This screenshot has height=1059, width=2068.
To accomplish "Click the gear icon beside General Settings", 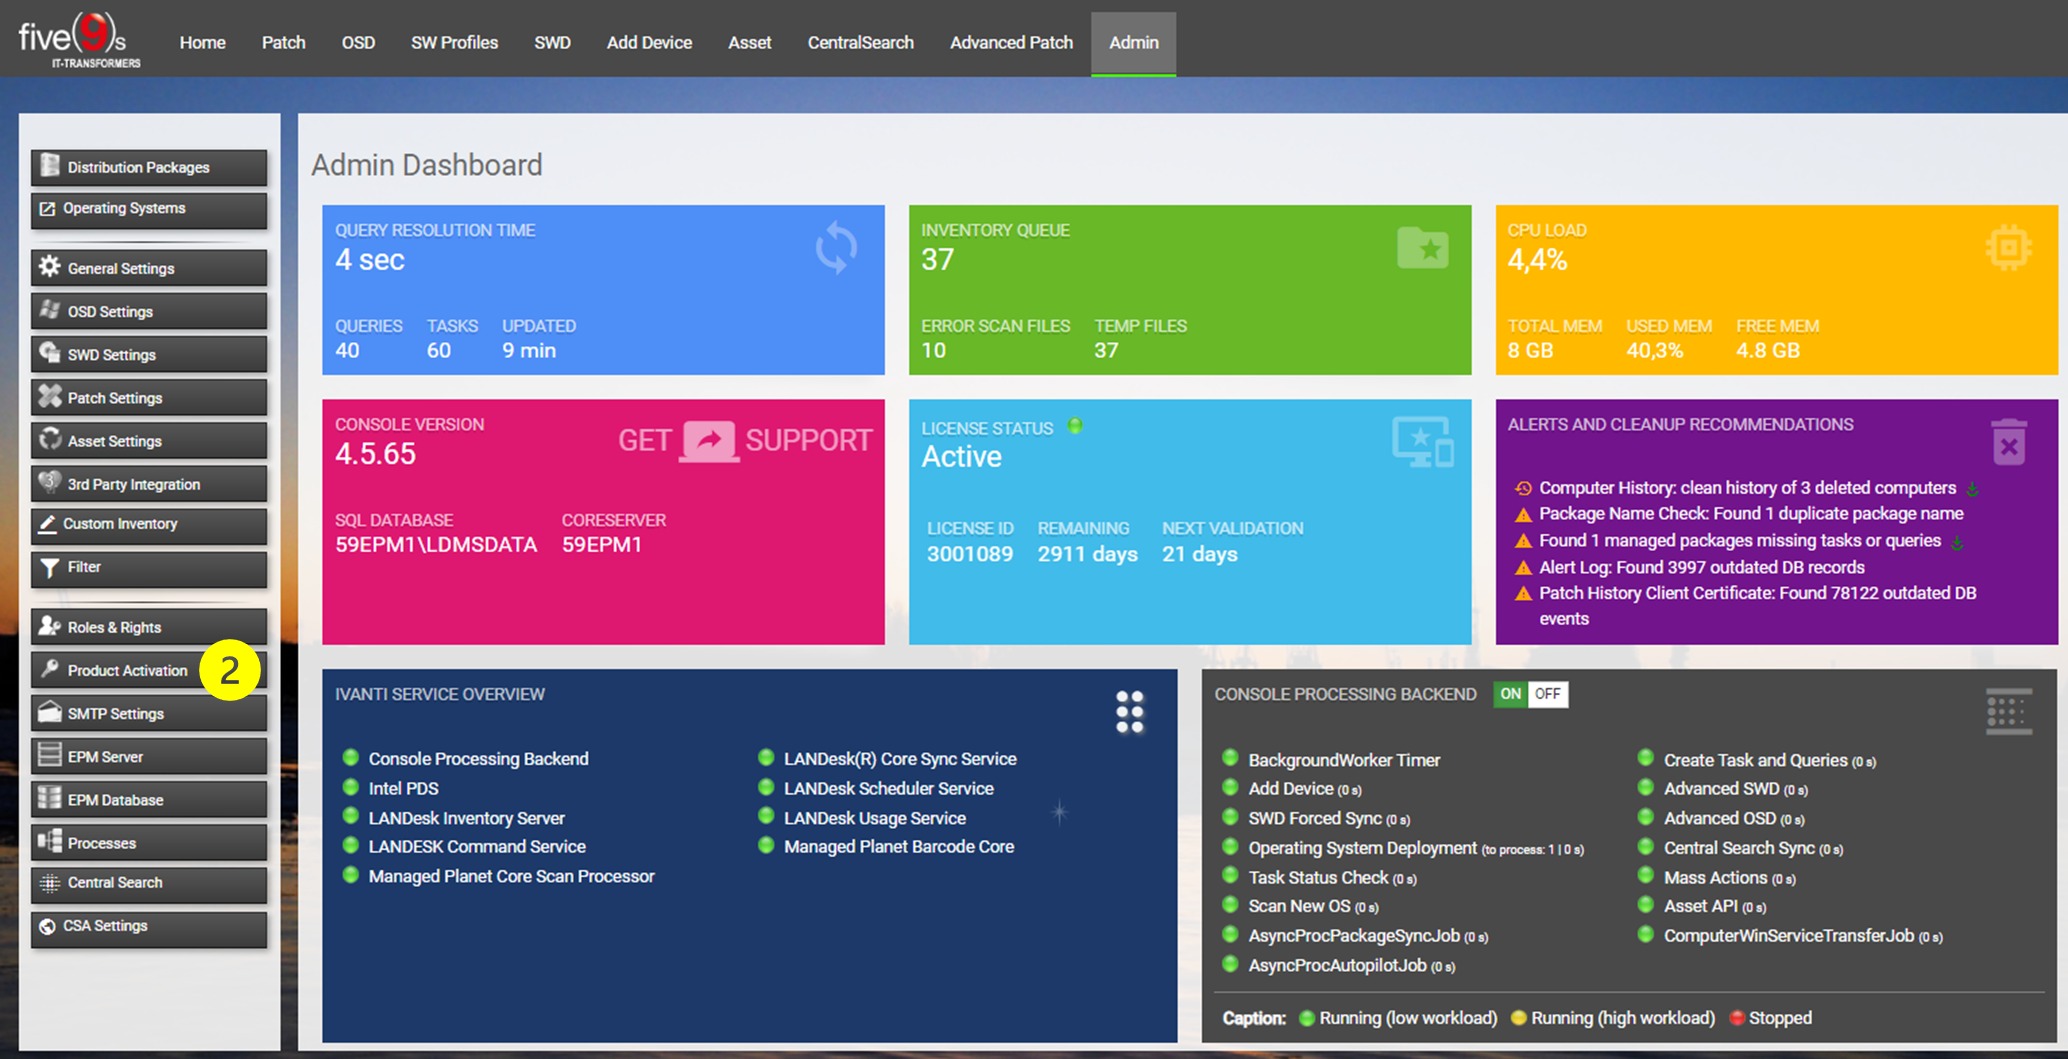I will pos(49,266).
